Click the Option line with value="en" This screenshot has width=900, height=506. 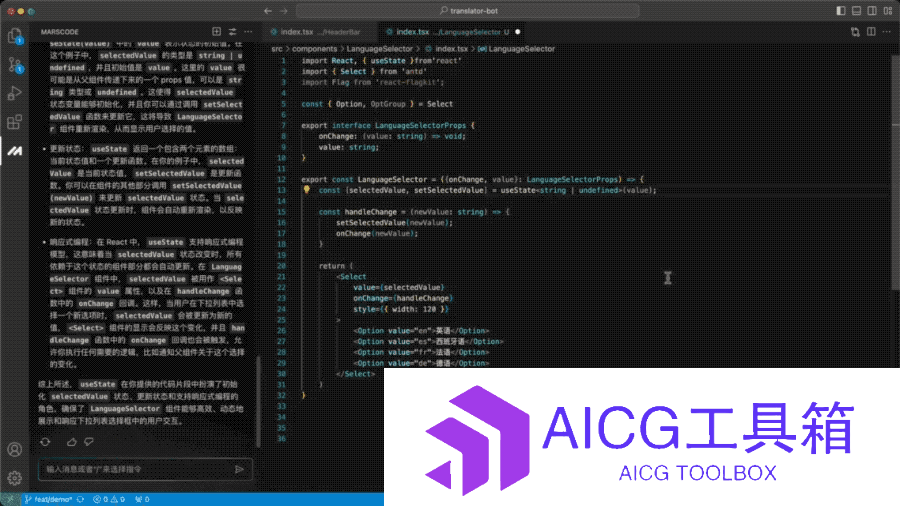(421, 330)
